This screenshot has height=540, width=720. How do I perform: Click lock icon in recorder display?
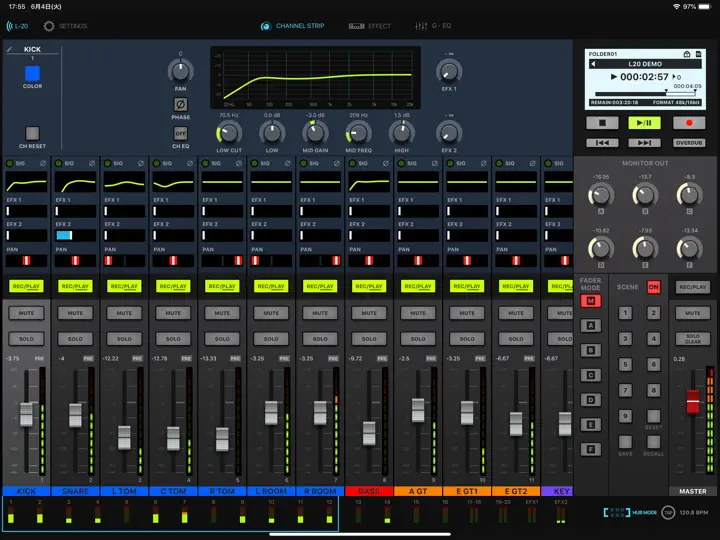[687, 54]
